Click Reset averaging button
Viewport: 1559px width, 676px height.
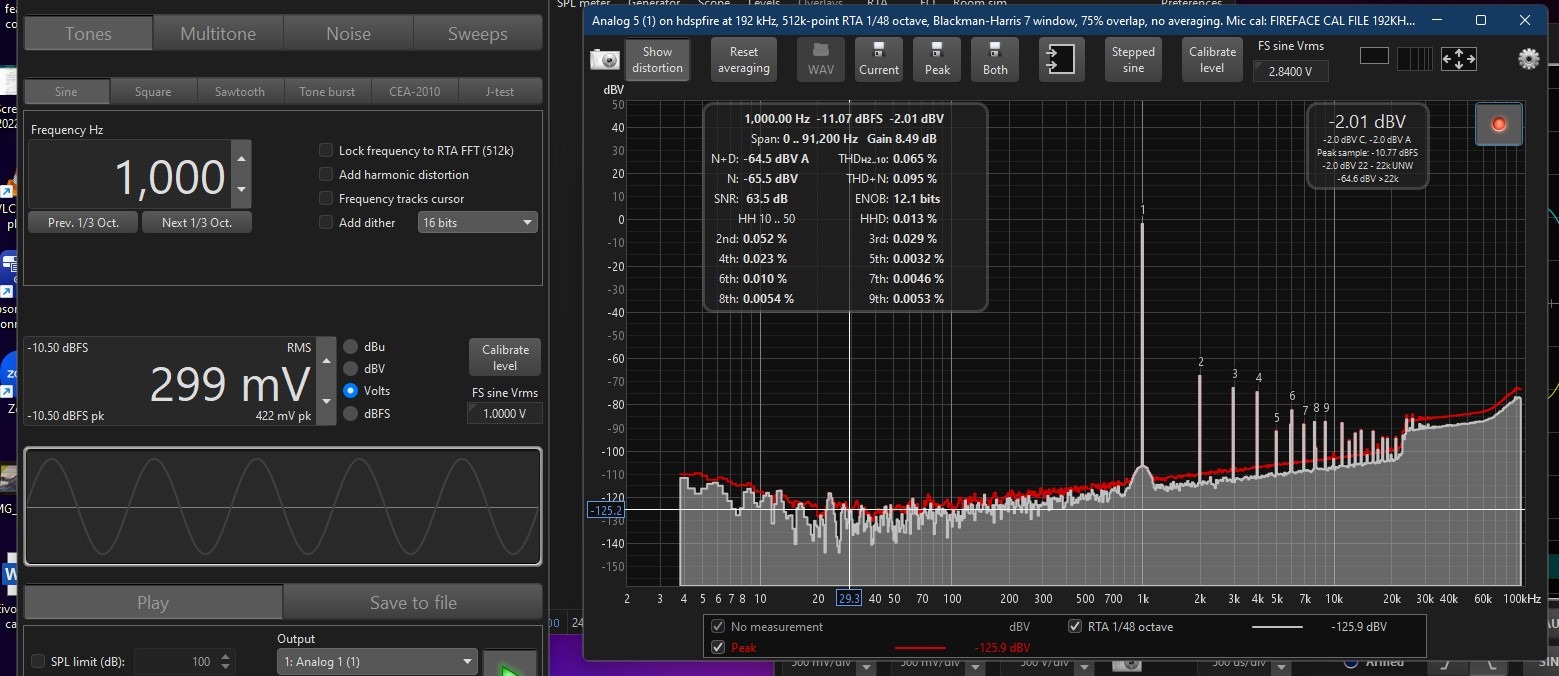tap(743, 60)
